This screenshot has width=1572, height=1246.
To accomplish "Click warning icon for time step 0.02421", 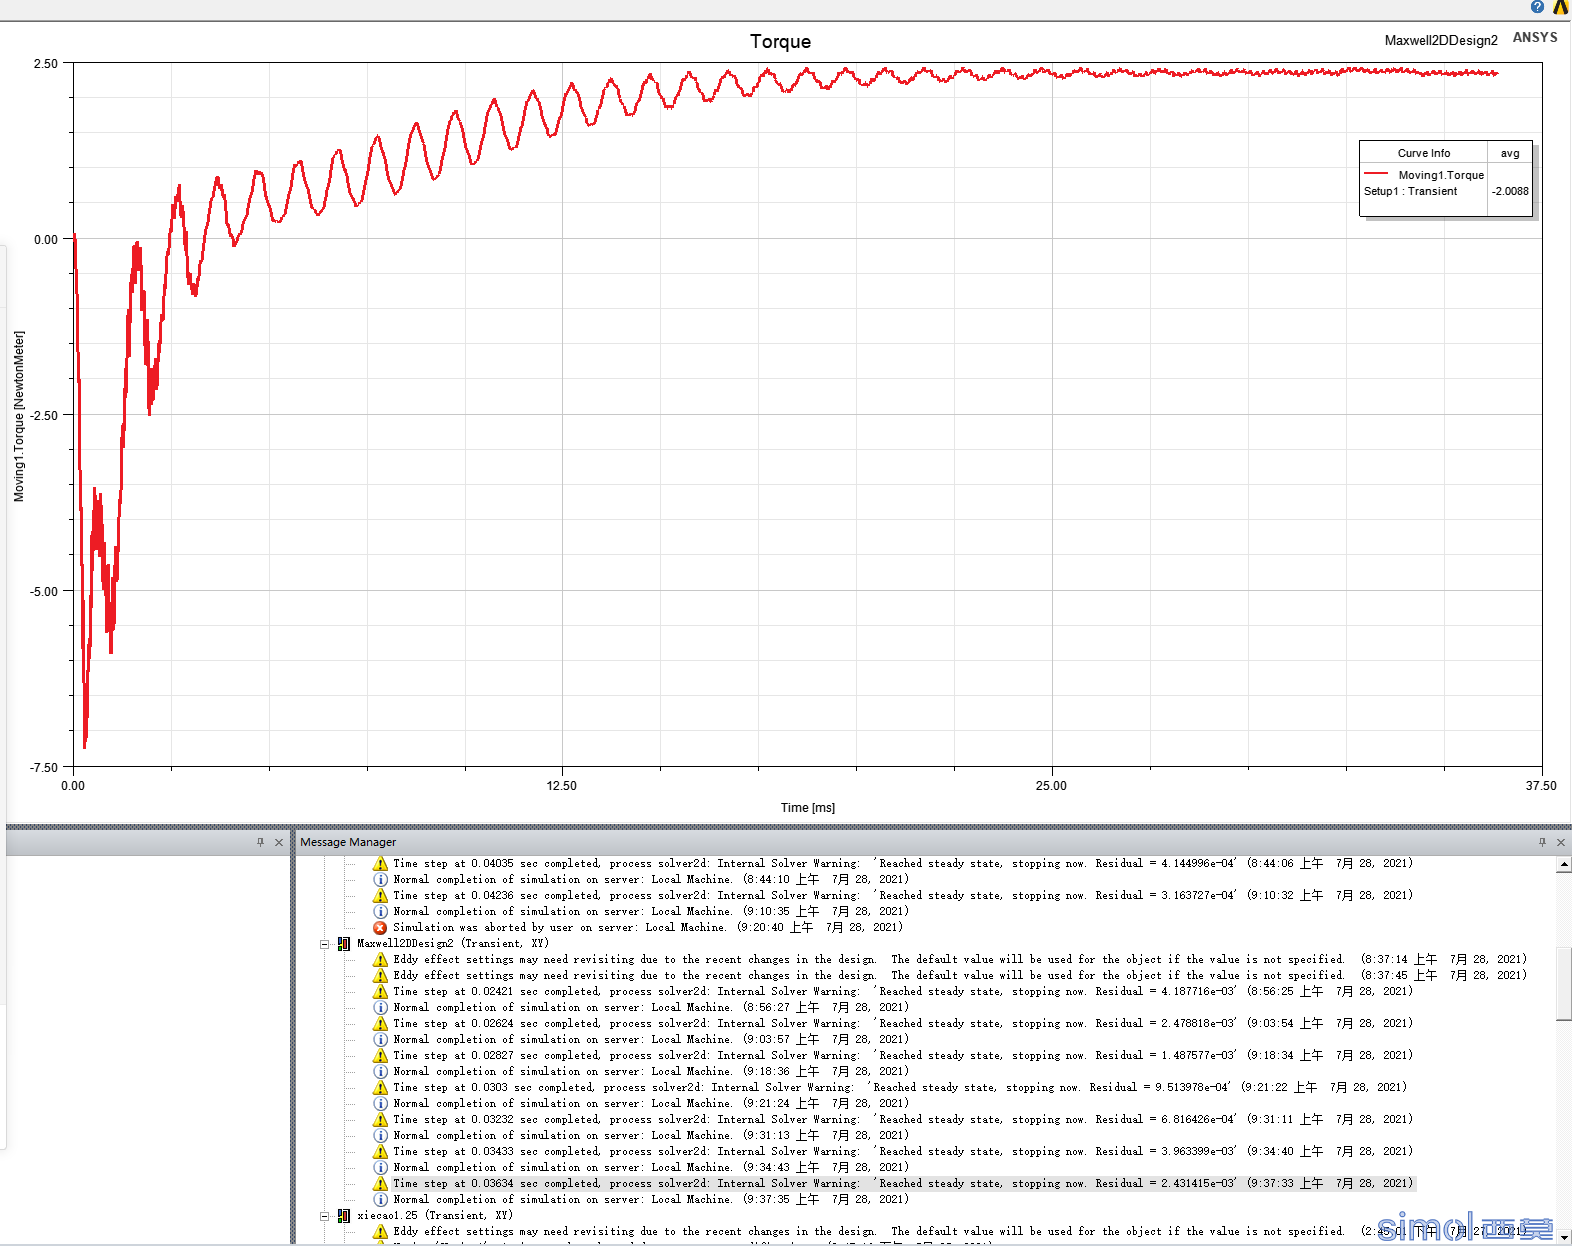I will pos(380,991).
